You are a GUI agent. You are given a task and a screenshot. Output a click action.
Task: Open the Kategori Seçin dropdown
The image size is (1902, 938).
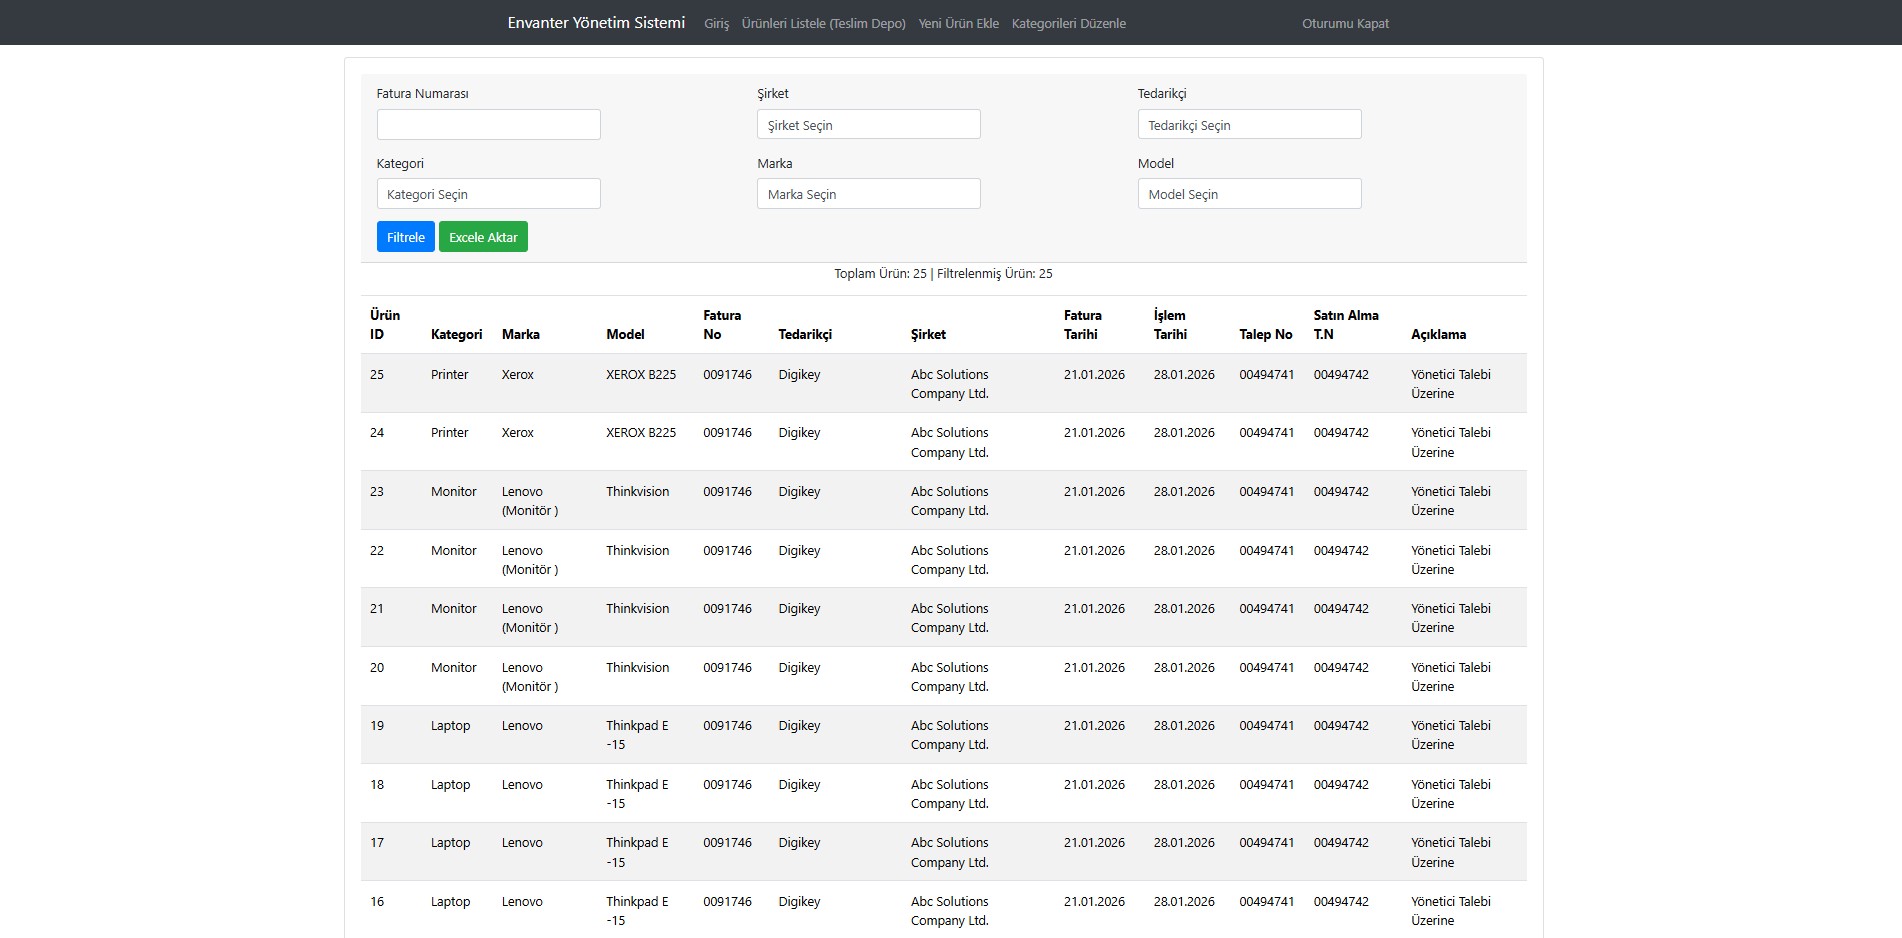click(488, 194)
